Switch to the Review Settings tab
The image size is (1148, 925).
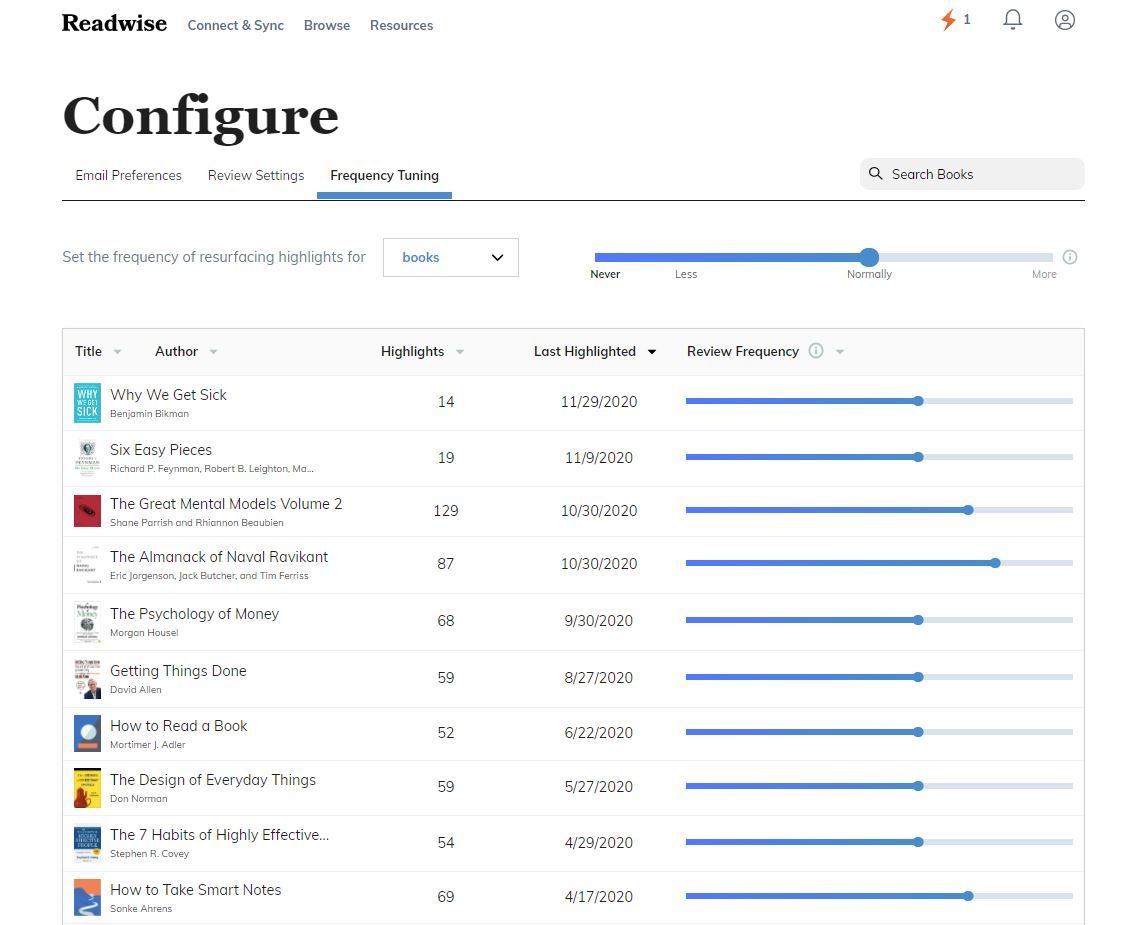pyautogui.click(x=256, y=175)
